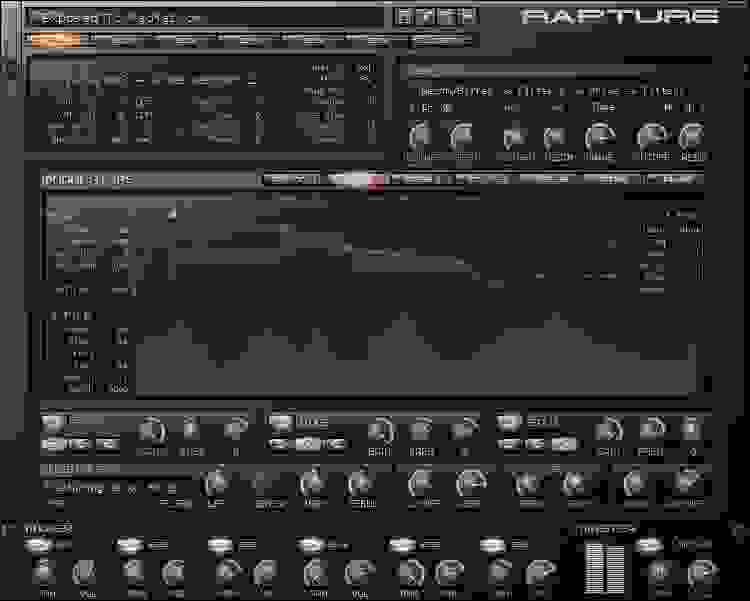The image size is (750, 601).
Task: Toggle the first EQ band on/off button
Action: coord(50,422)
